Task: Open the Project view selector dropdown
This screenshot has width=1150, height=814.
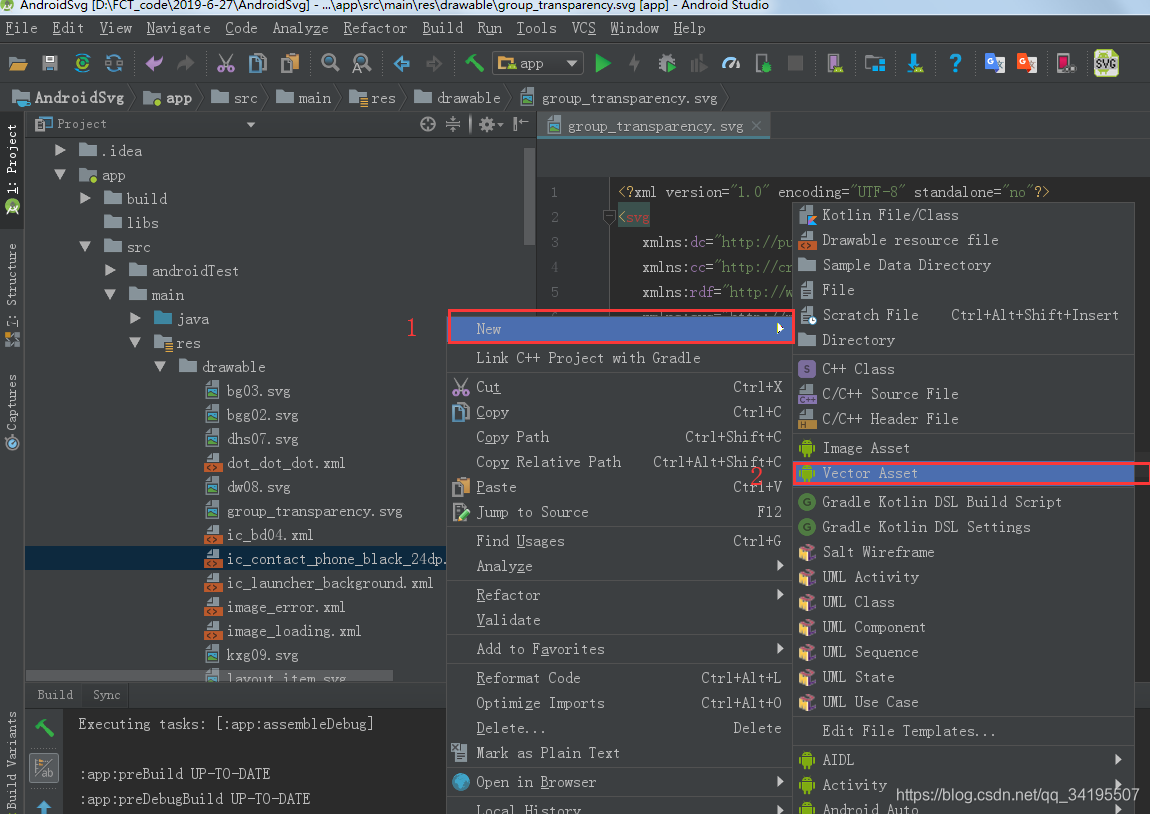Action: [251, 124]
